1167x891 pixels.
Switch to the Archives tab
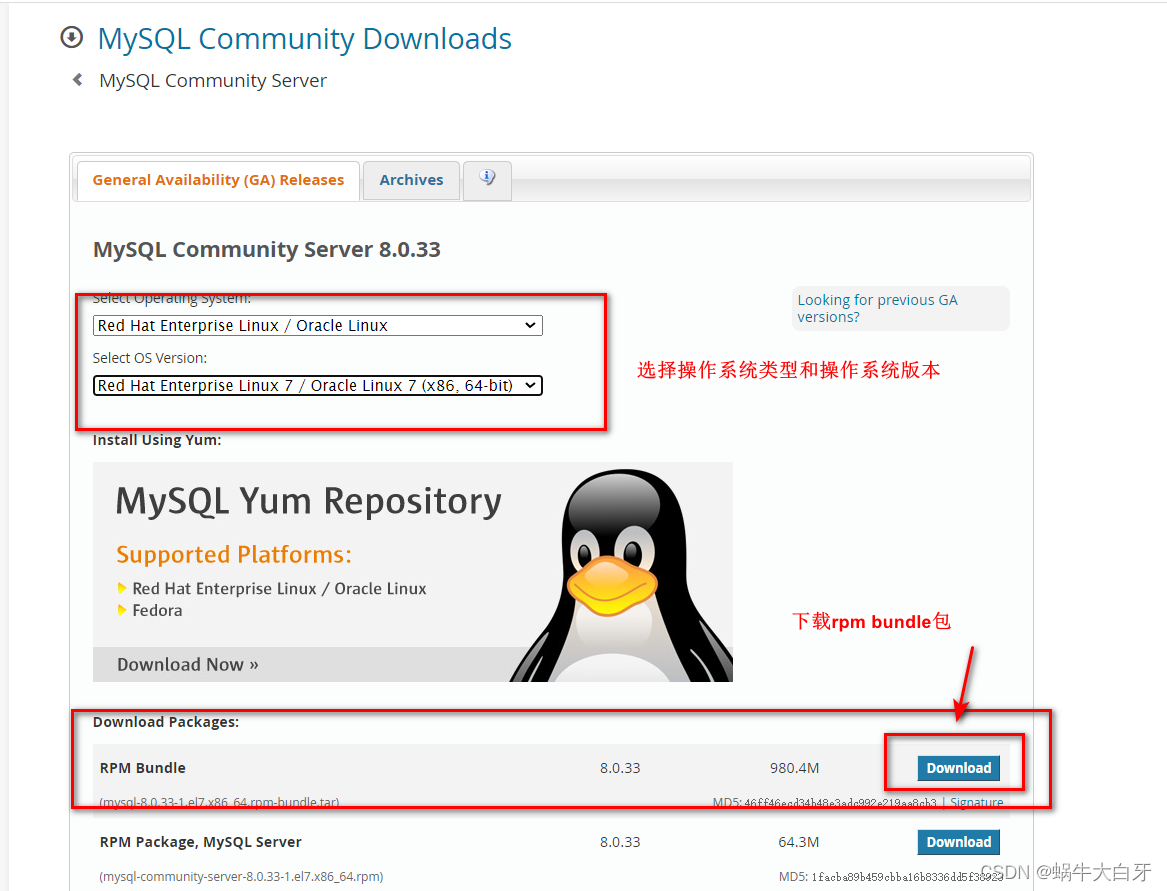click(x=411, y=180)
